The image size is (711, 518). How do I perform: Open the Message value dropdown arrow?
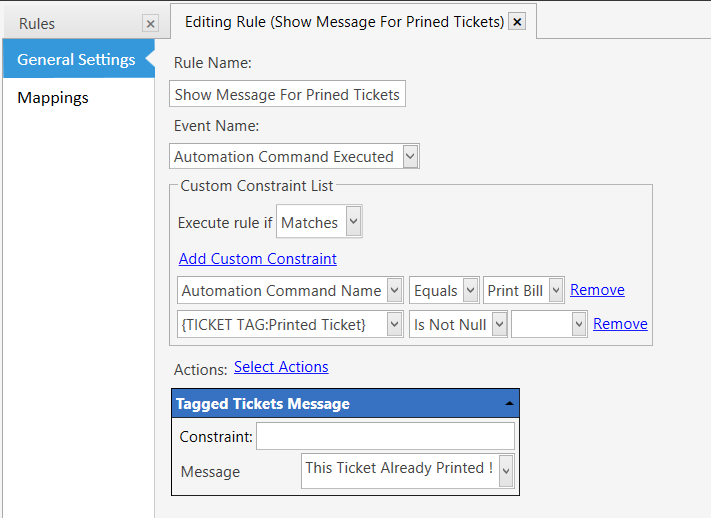tap(505, 469)
